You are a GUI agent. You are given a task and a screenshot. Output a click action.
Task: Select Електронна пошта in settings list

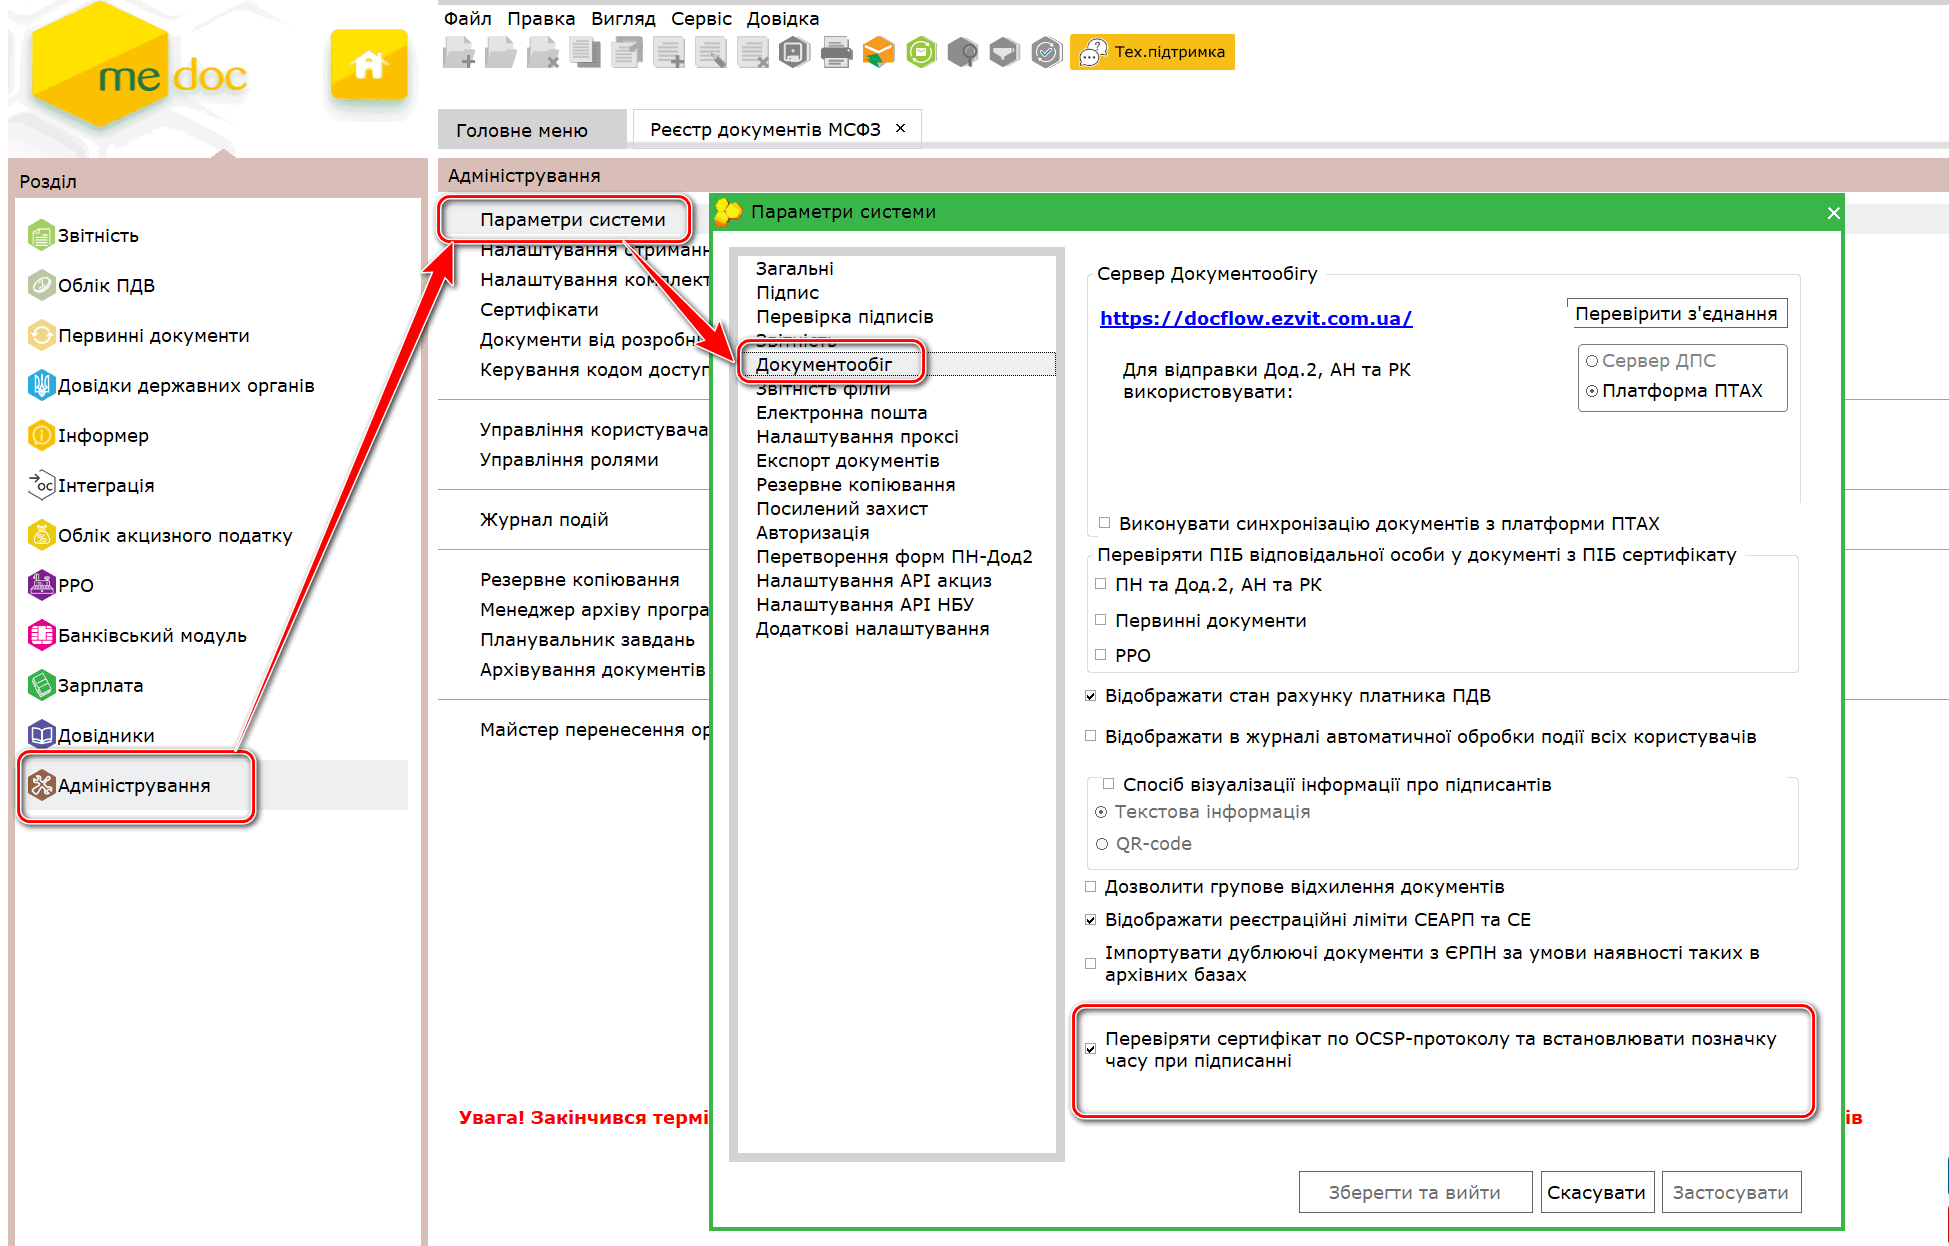pos(841,413)
